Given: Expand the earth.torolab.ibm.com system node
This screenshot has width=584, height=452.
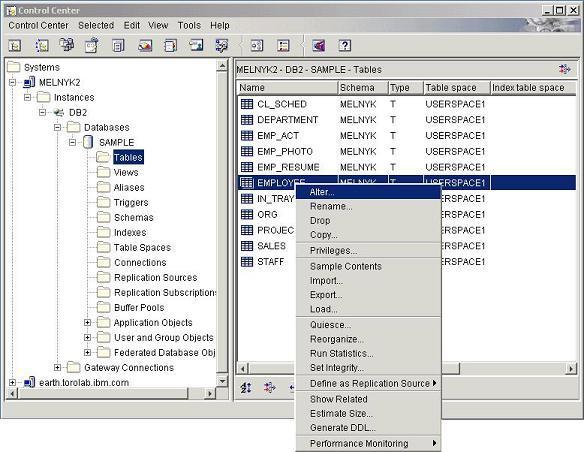Looking at the screenshot, I should [x=12, y=382].
